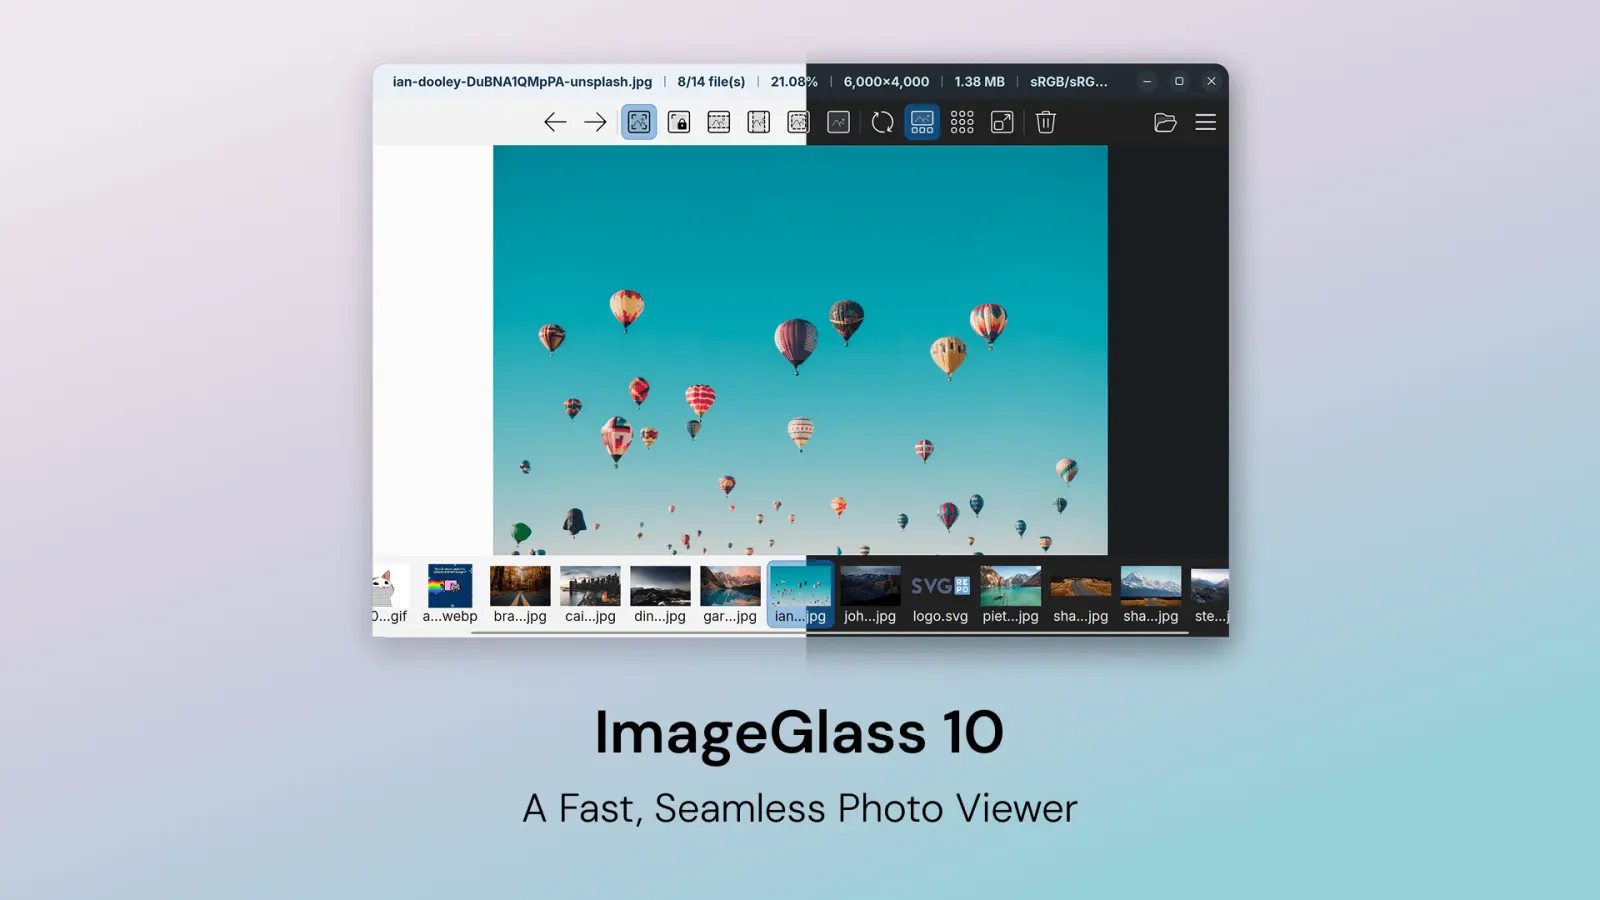Enable the Lock Zoom ratio option
The image size is (1600, 900).
coord(679,122)
